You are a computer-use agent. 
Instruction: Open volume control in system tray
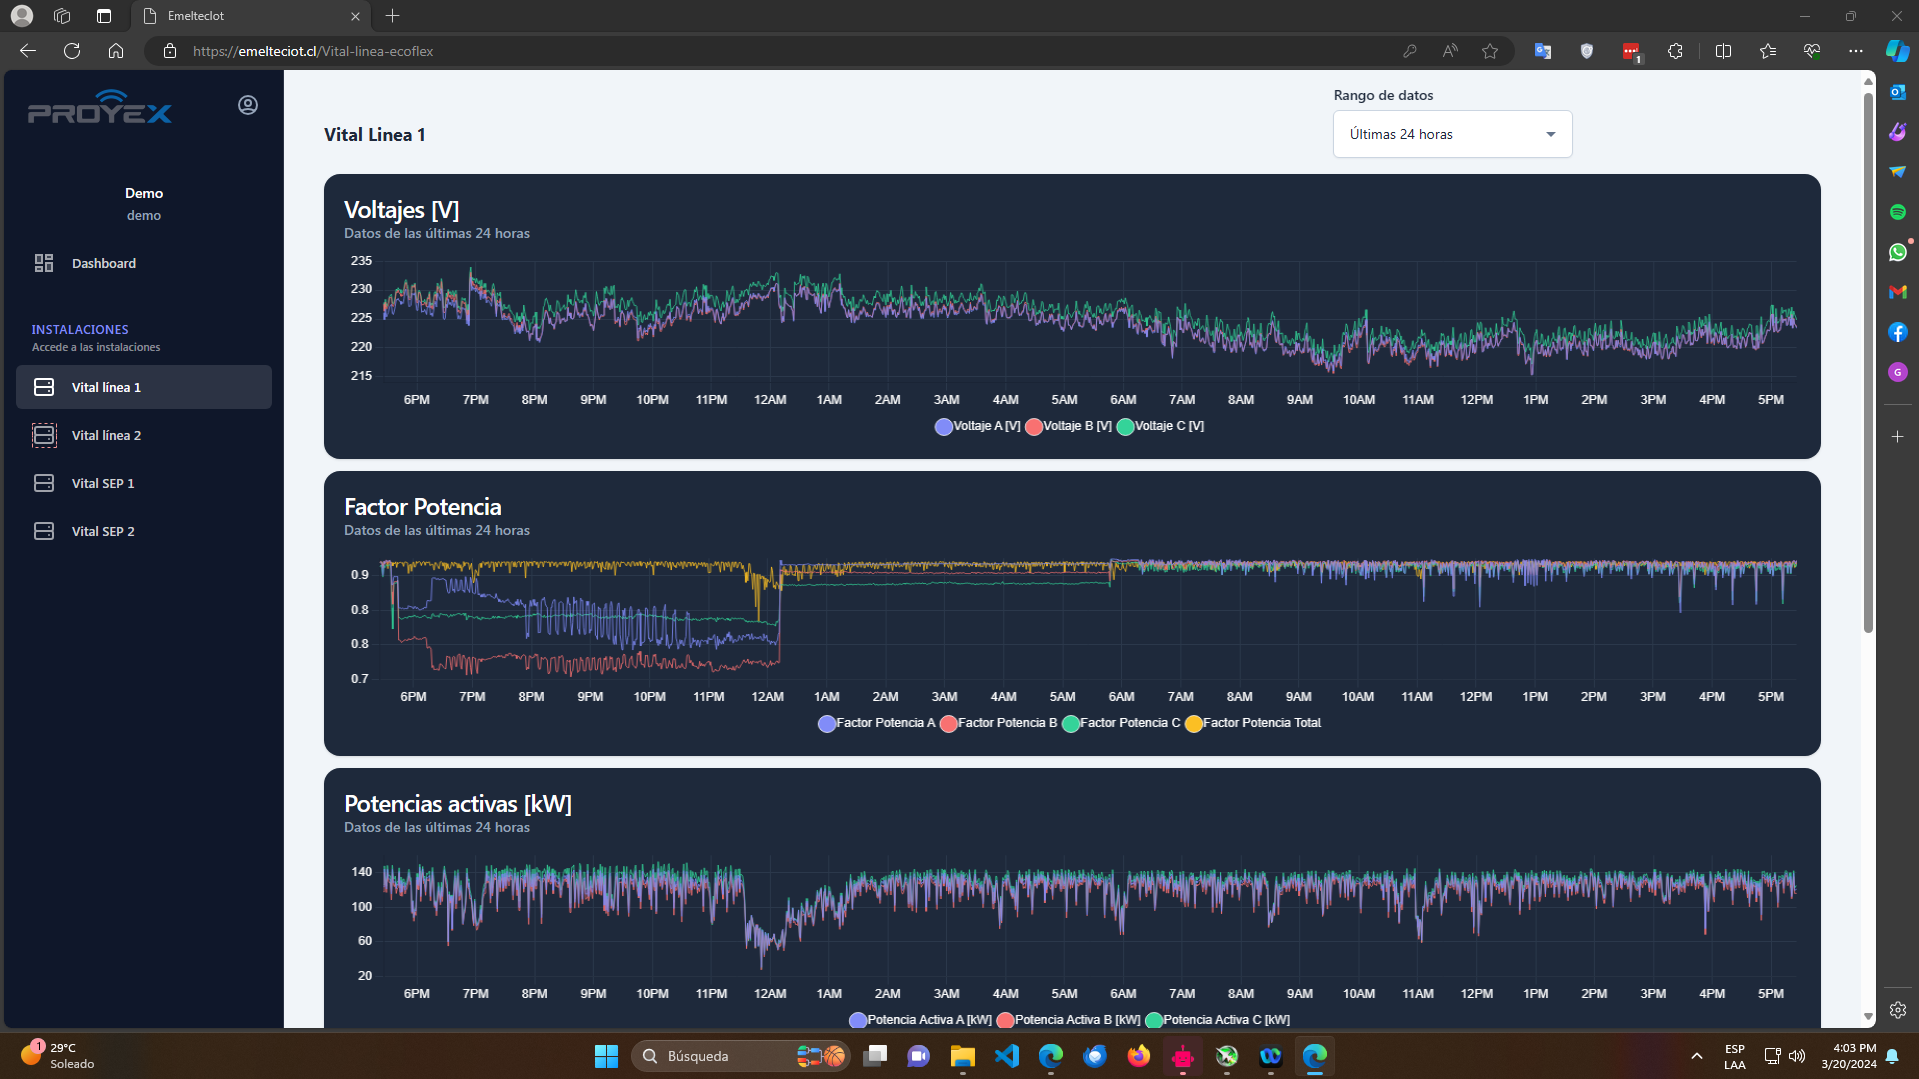[x=1797, y=1056]
